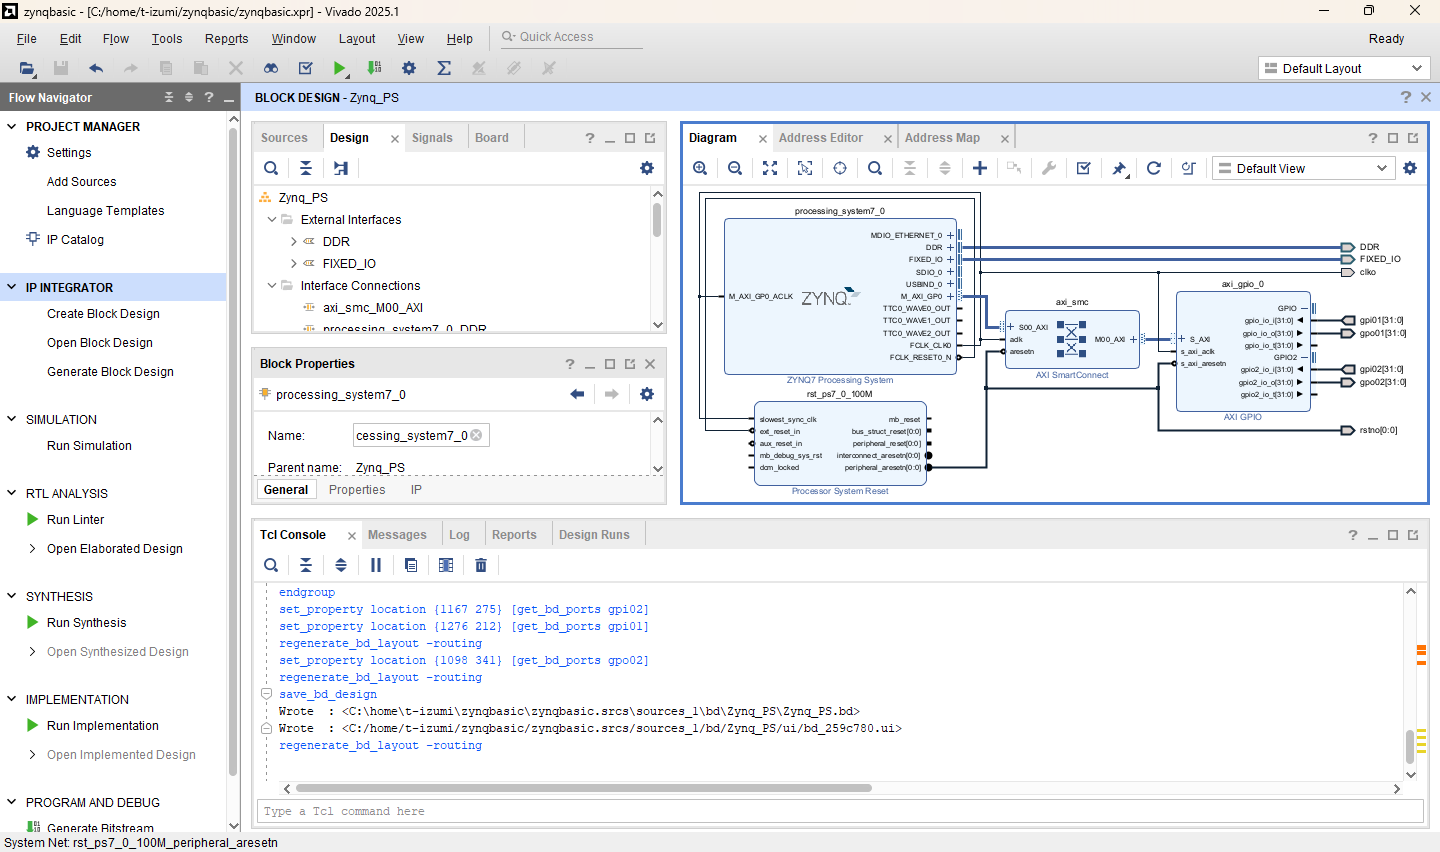
Task: Toggle column selection mode in Tcl Console
Action: pyautogui.click(x=446, y=565)
